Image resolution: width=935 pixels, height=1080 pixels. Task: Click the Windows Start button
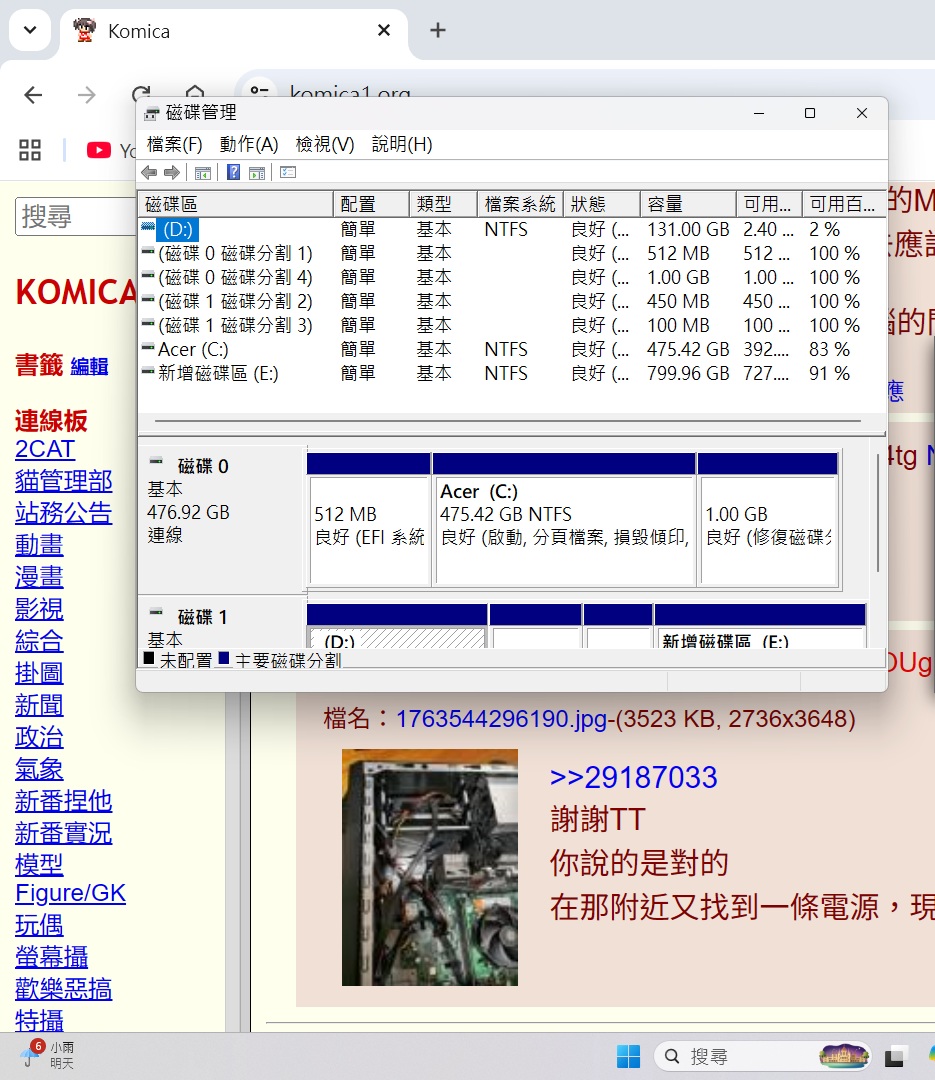click(628, 1056)
